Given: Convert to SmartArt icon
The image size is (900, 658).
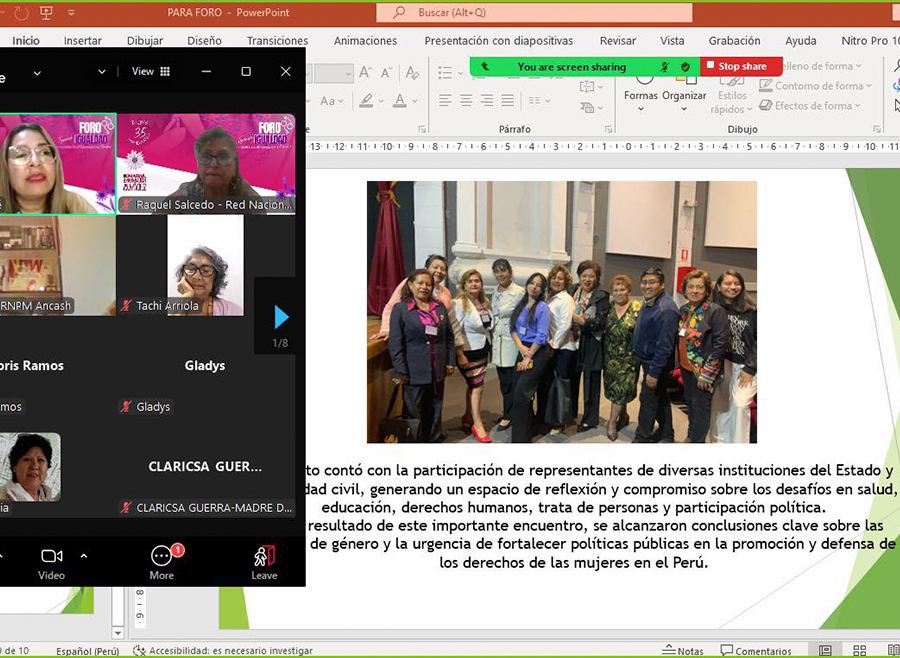Looking at the screenshot, I should [591, 107].
